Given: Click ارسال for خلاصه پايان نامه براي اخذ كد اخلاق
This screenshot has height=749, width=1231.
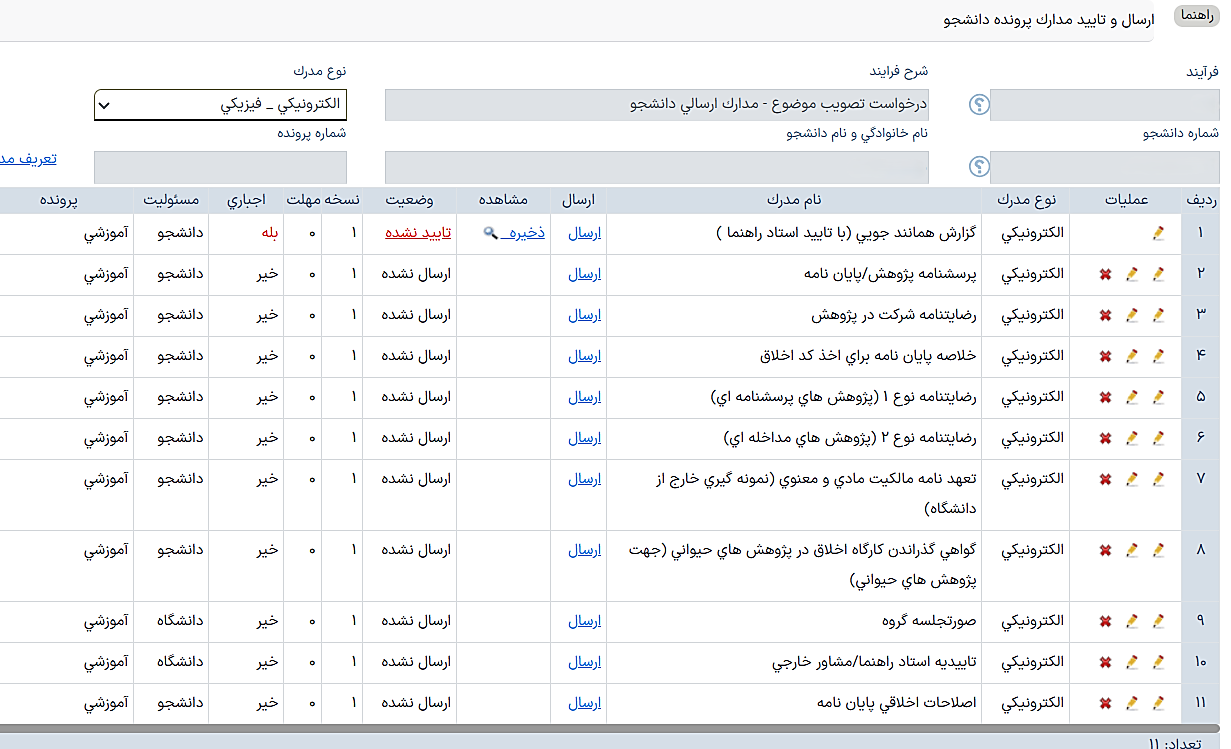Looking at the screenshot, I should click(x=585, y=356).
